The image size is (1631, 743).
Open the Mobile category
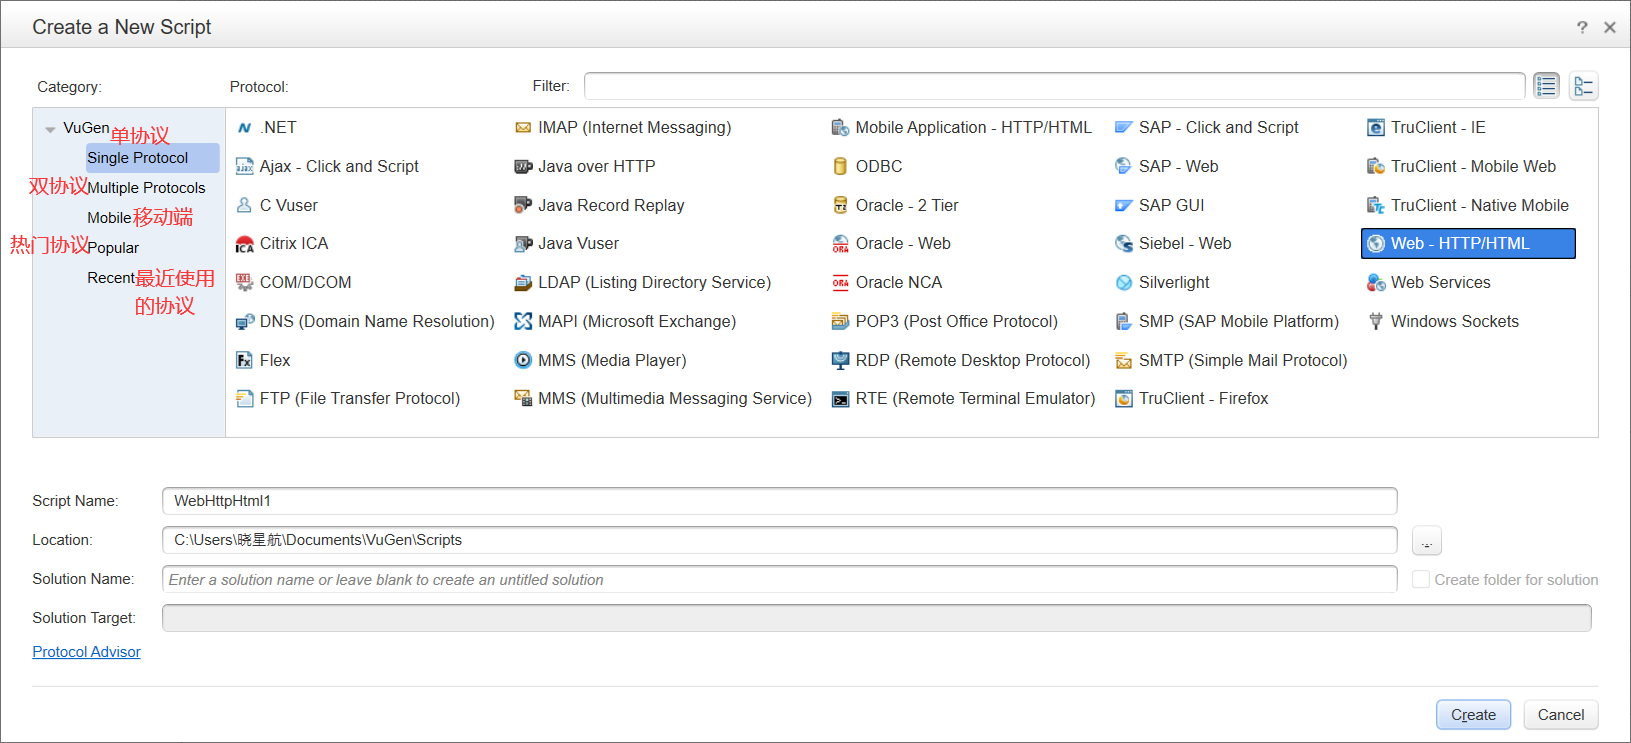109,218
